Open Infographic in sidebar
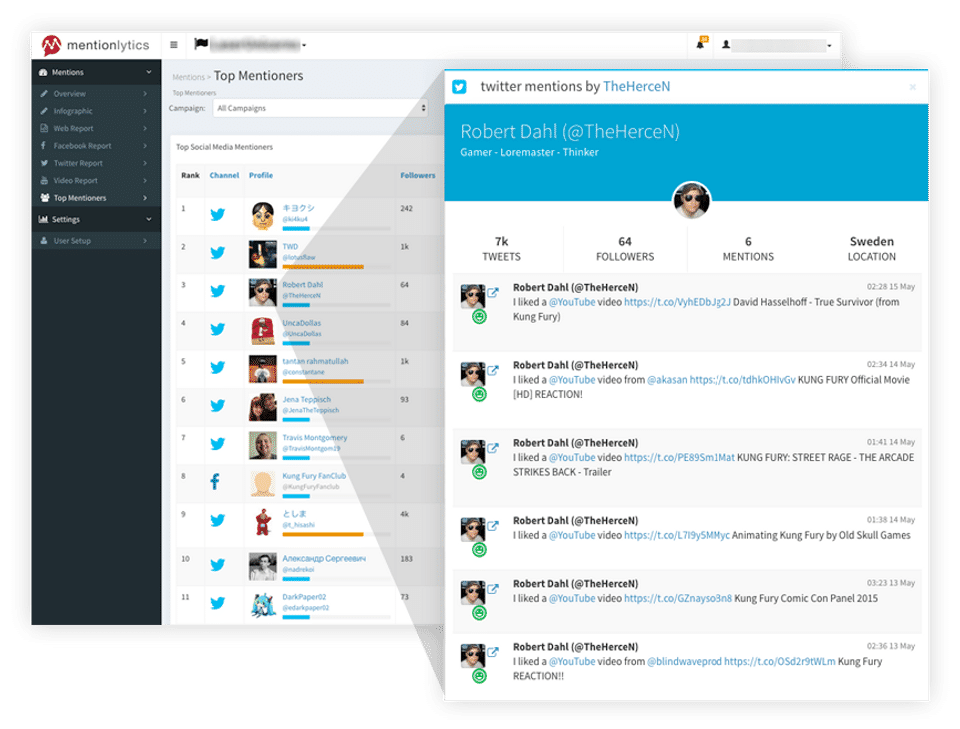 click(96, 111)
